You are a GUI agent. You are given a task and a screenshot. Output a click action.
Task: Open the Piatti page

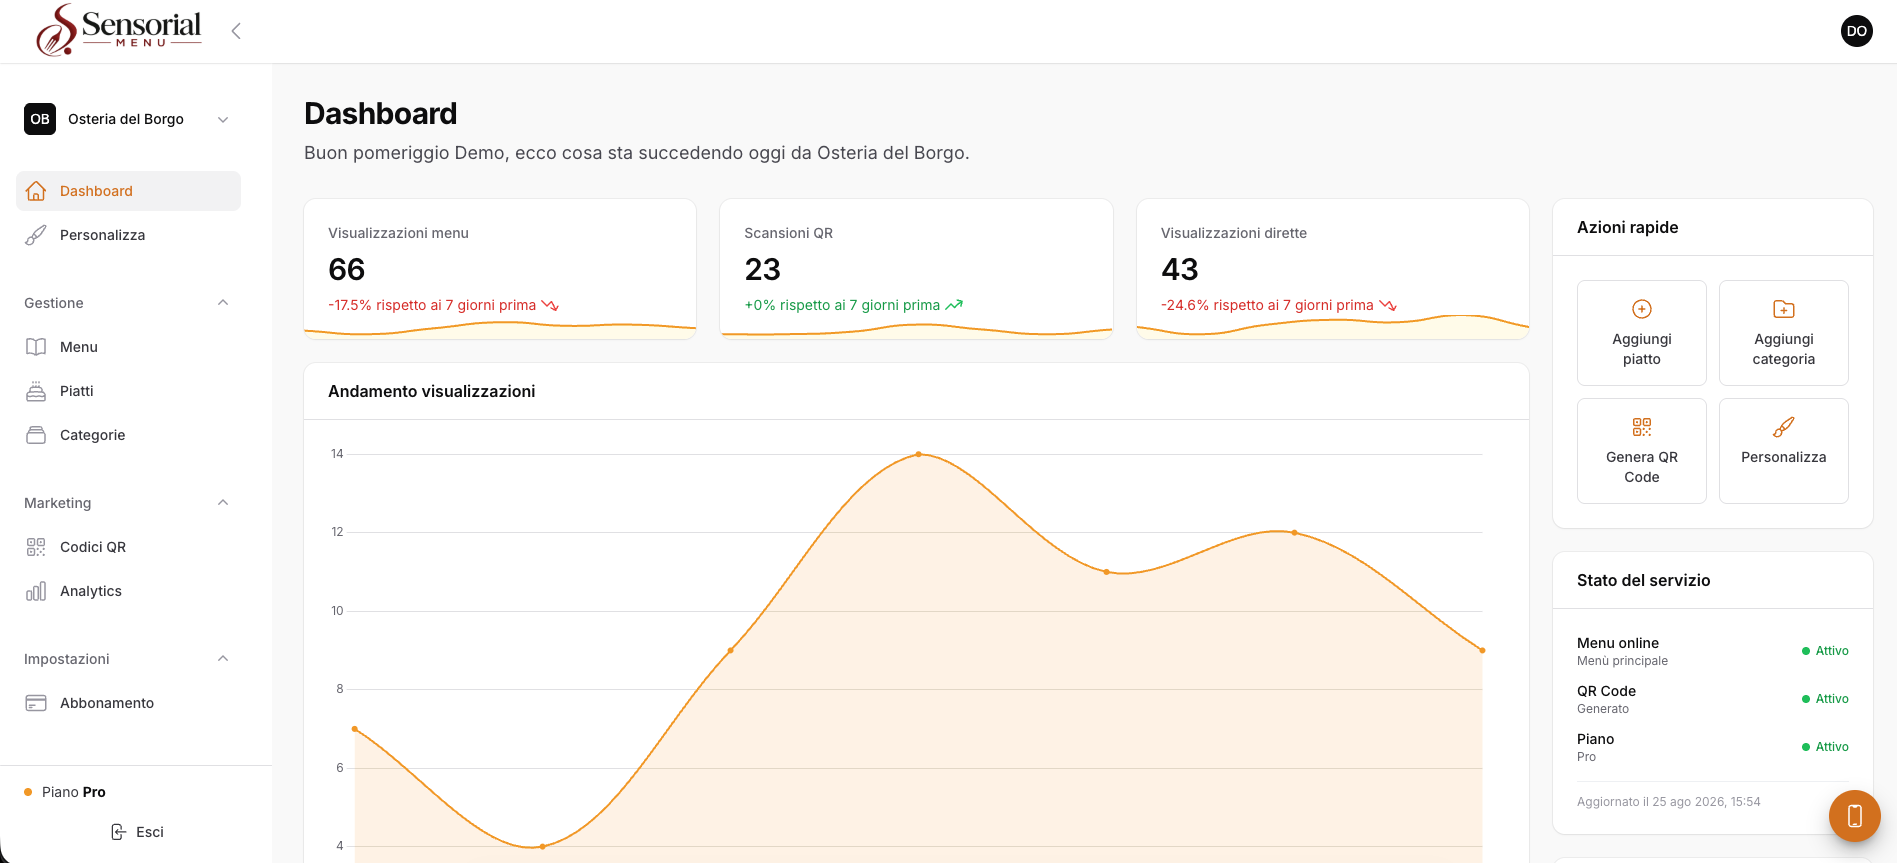point(128,391)
